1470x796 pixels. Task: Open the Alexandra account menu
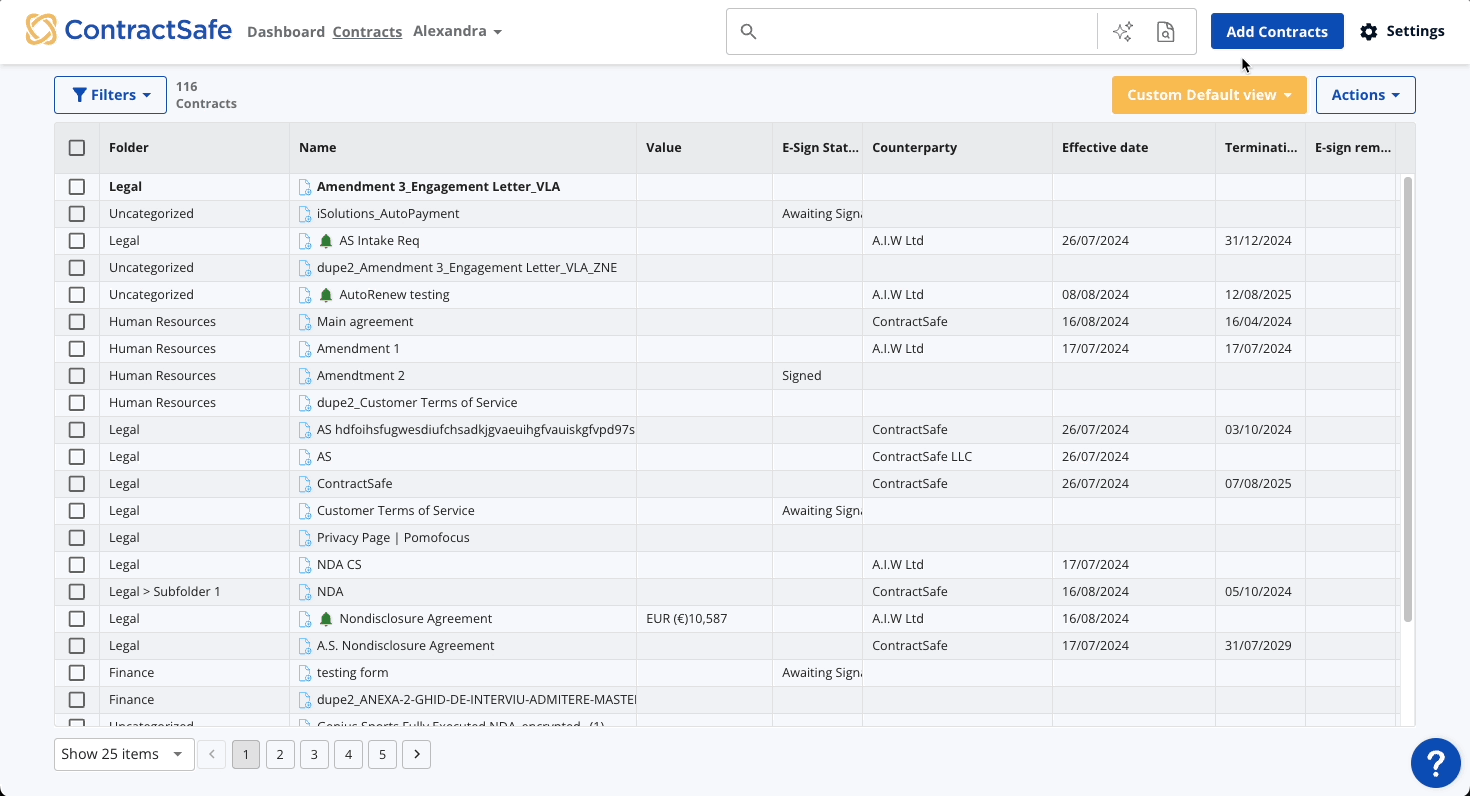[x=457, y=31]
